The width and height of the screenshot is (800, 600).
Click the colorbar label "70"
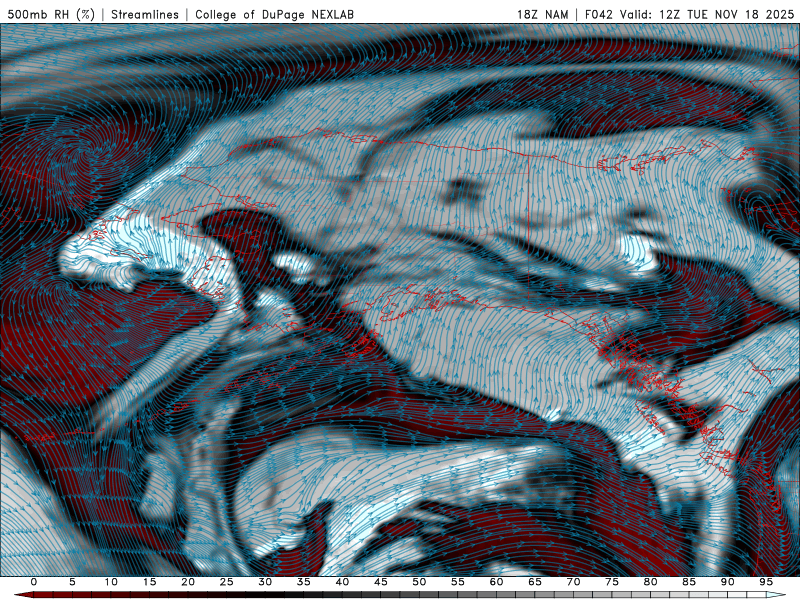[573, 582]
